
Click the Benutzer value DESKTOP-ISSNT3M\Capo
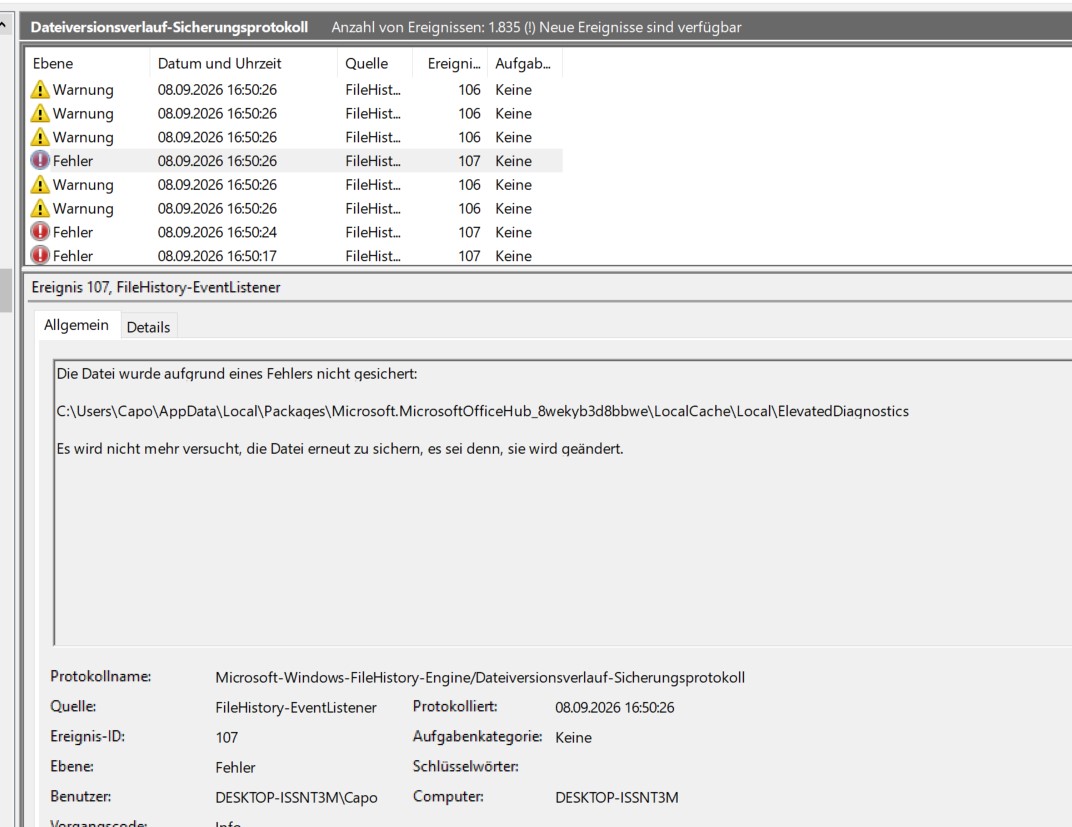point(296,798)
